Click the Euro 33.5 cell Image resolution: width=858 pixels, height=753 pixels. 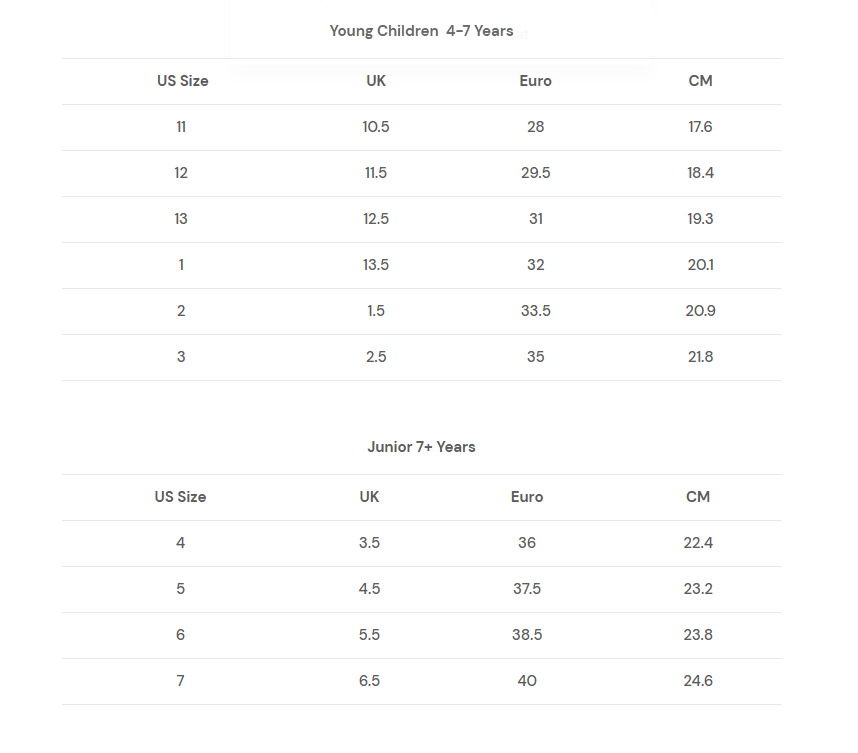535,311
